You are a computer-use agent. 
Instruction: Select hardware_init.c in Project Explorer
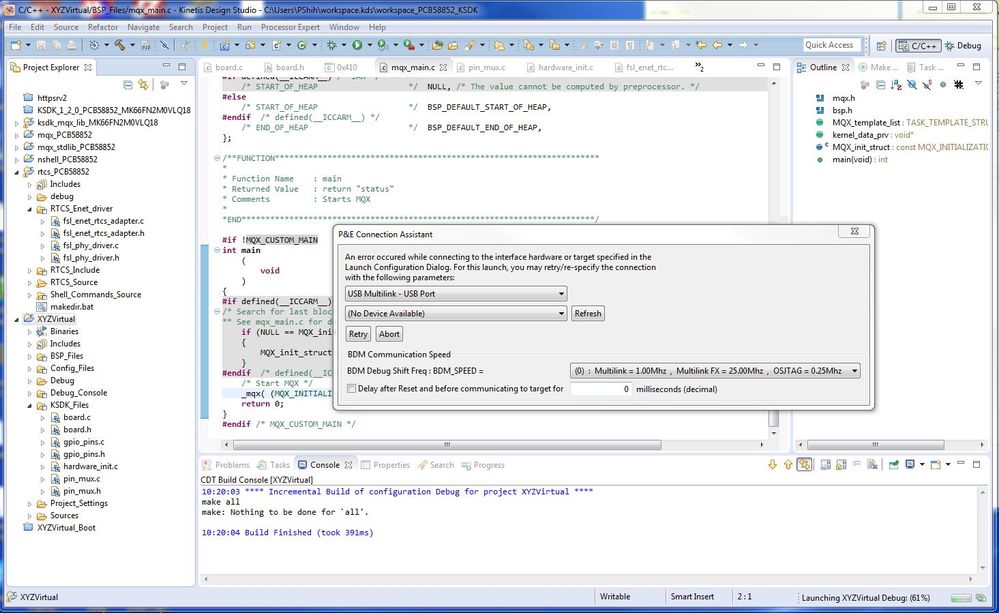point(90,466)
